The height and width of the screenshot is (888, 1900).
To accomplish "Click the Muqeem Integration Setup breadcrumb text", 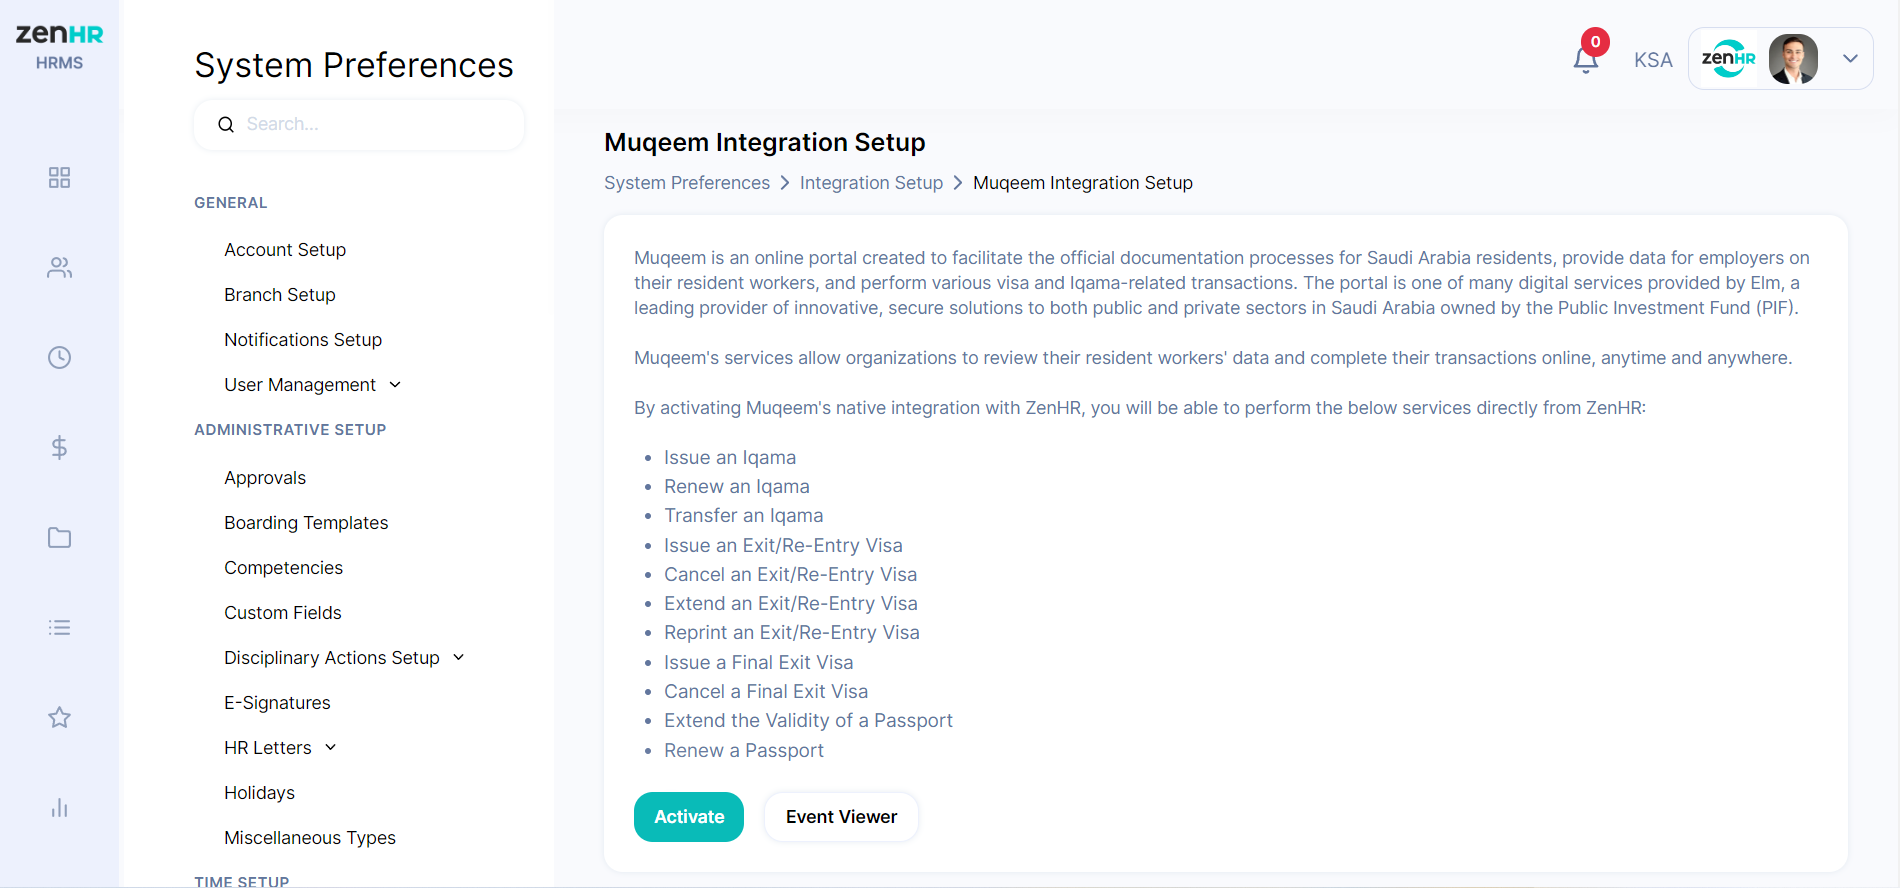I will [x=1083, y=183].
